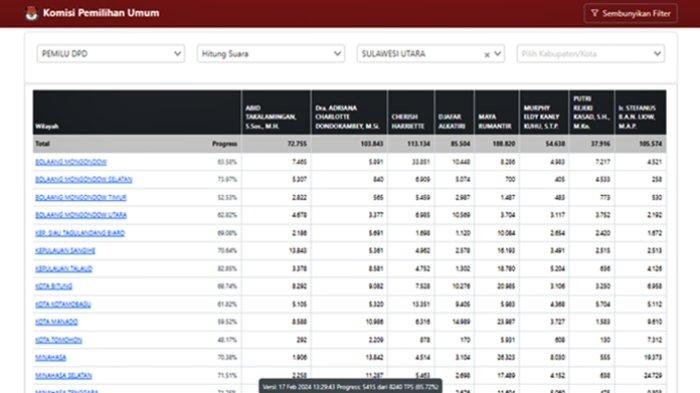Open the KEP. SIAU TAGULANDANG BIARO link
This screenshot has height=393, width=700.
click(x=80, y=233)
